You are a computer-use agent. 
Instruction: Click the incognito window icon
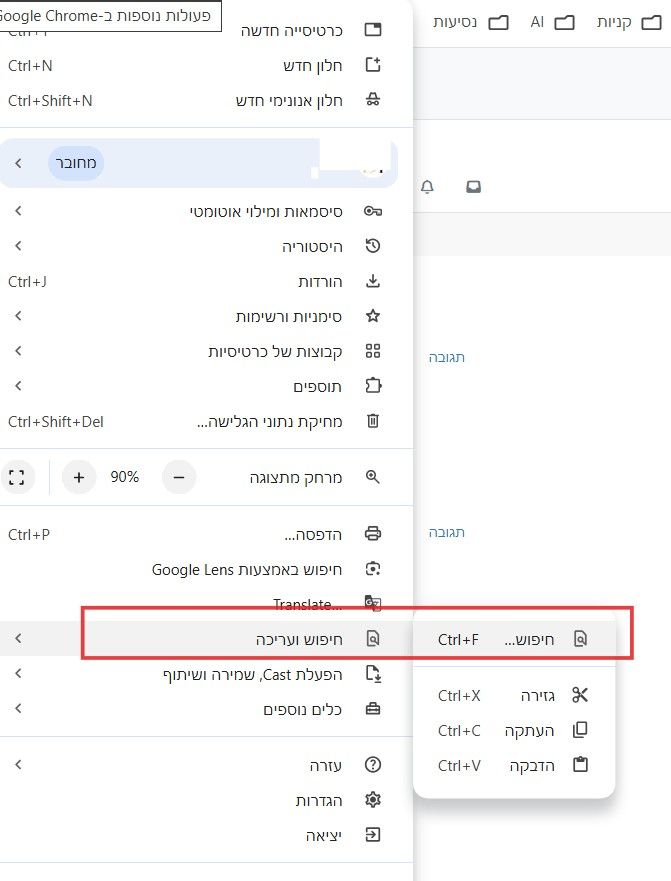pyautogui.click(x=373, y=100)
